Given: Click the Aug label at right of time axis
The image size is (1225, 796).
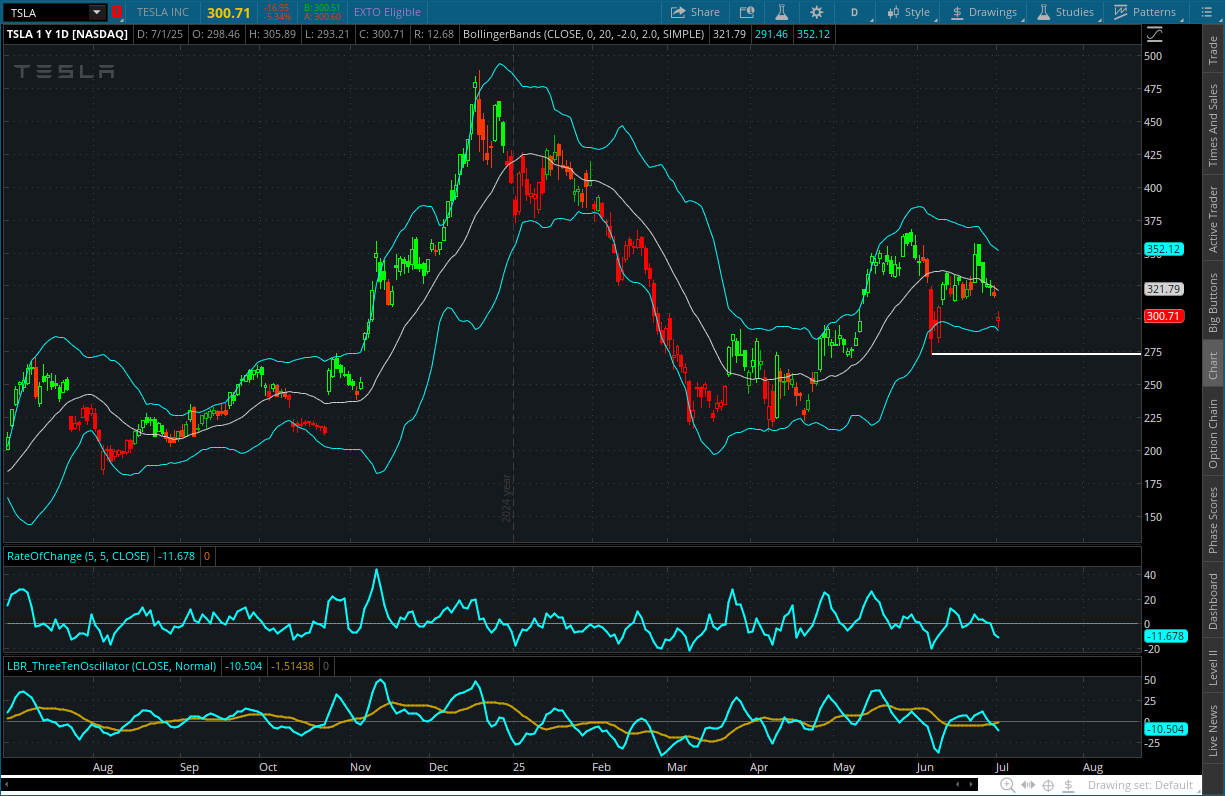Looking at the screenshot, I should (1093, 767).
